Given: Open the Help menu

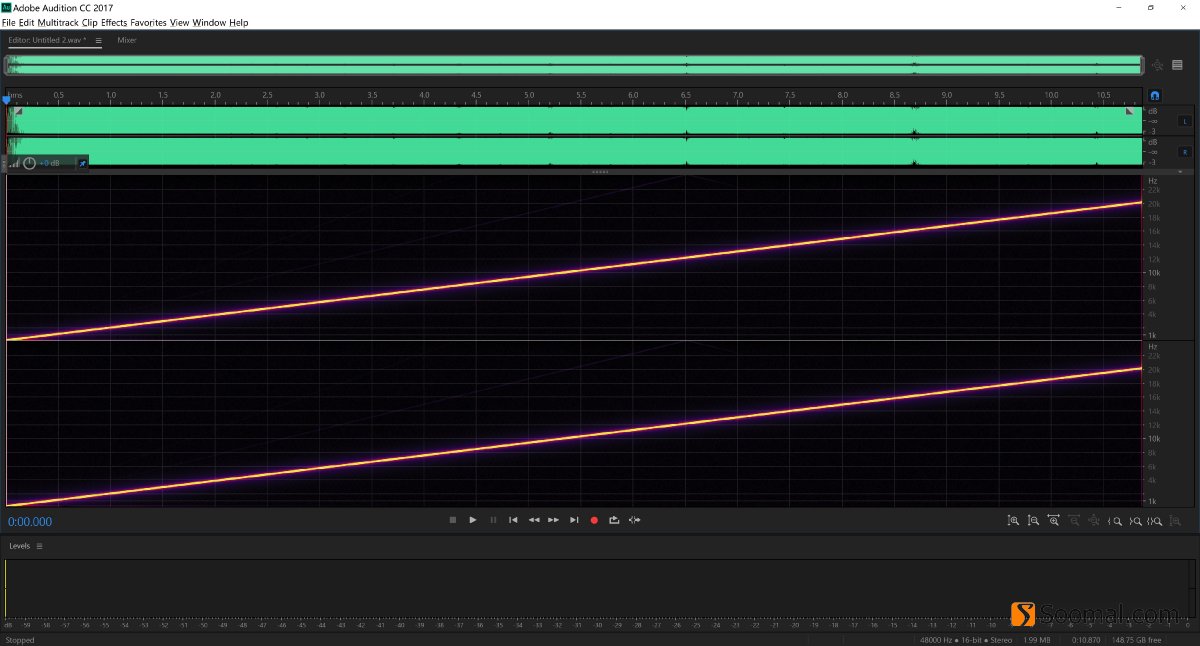Looking at the screenshot, I should click(x=239, y=22).
